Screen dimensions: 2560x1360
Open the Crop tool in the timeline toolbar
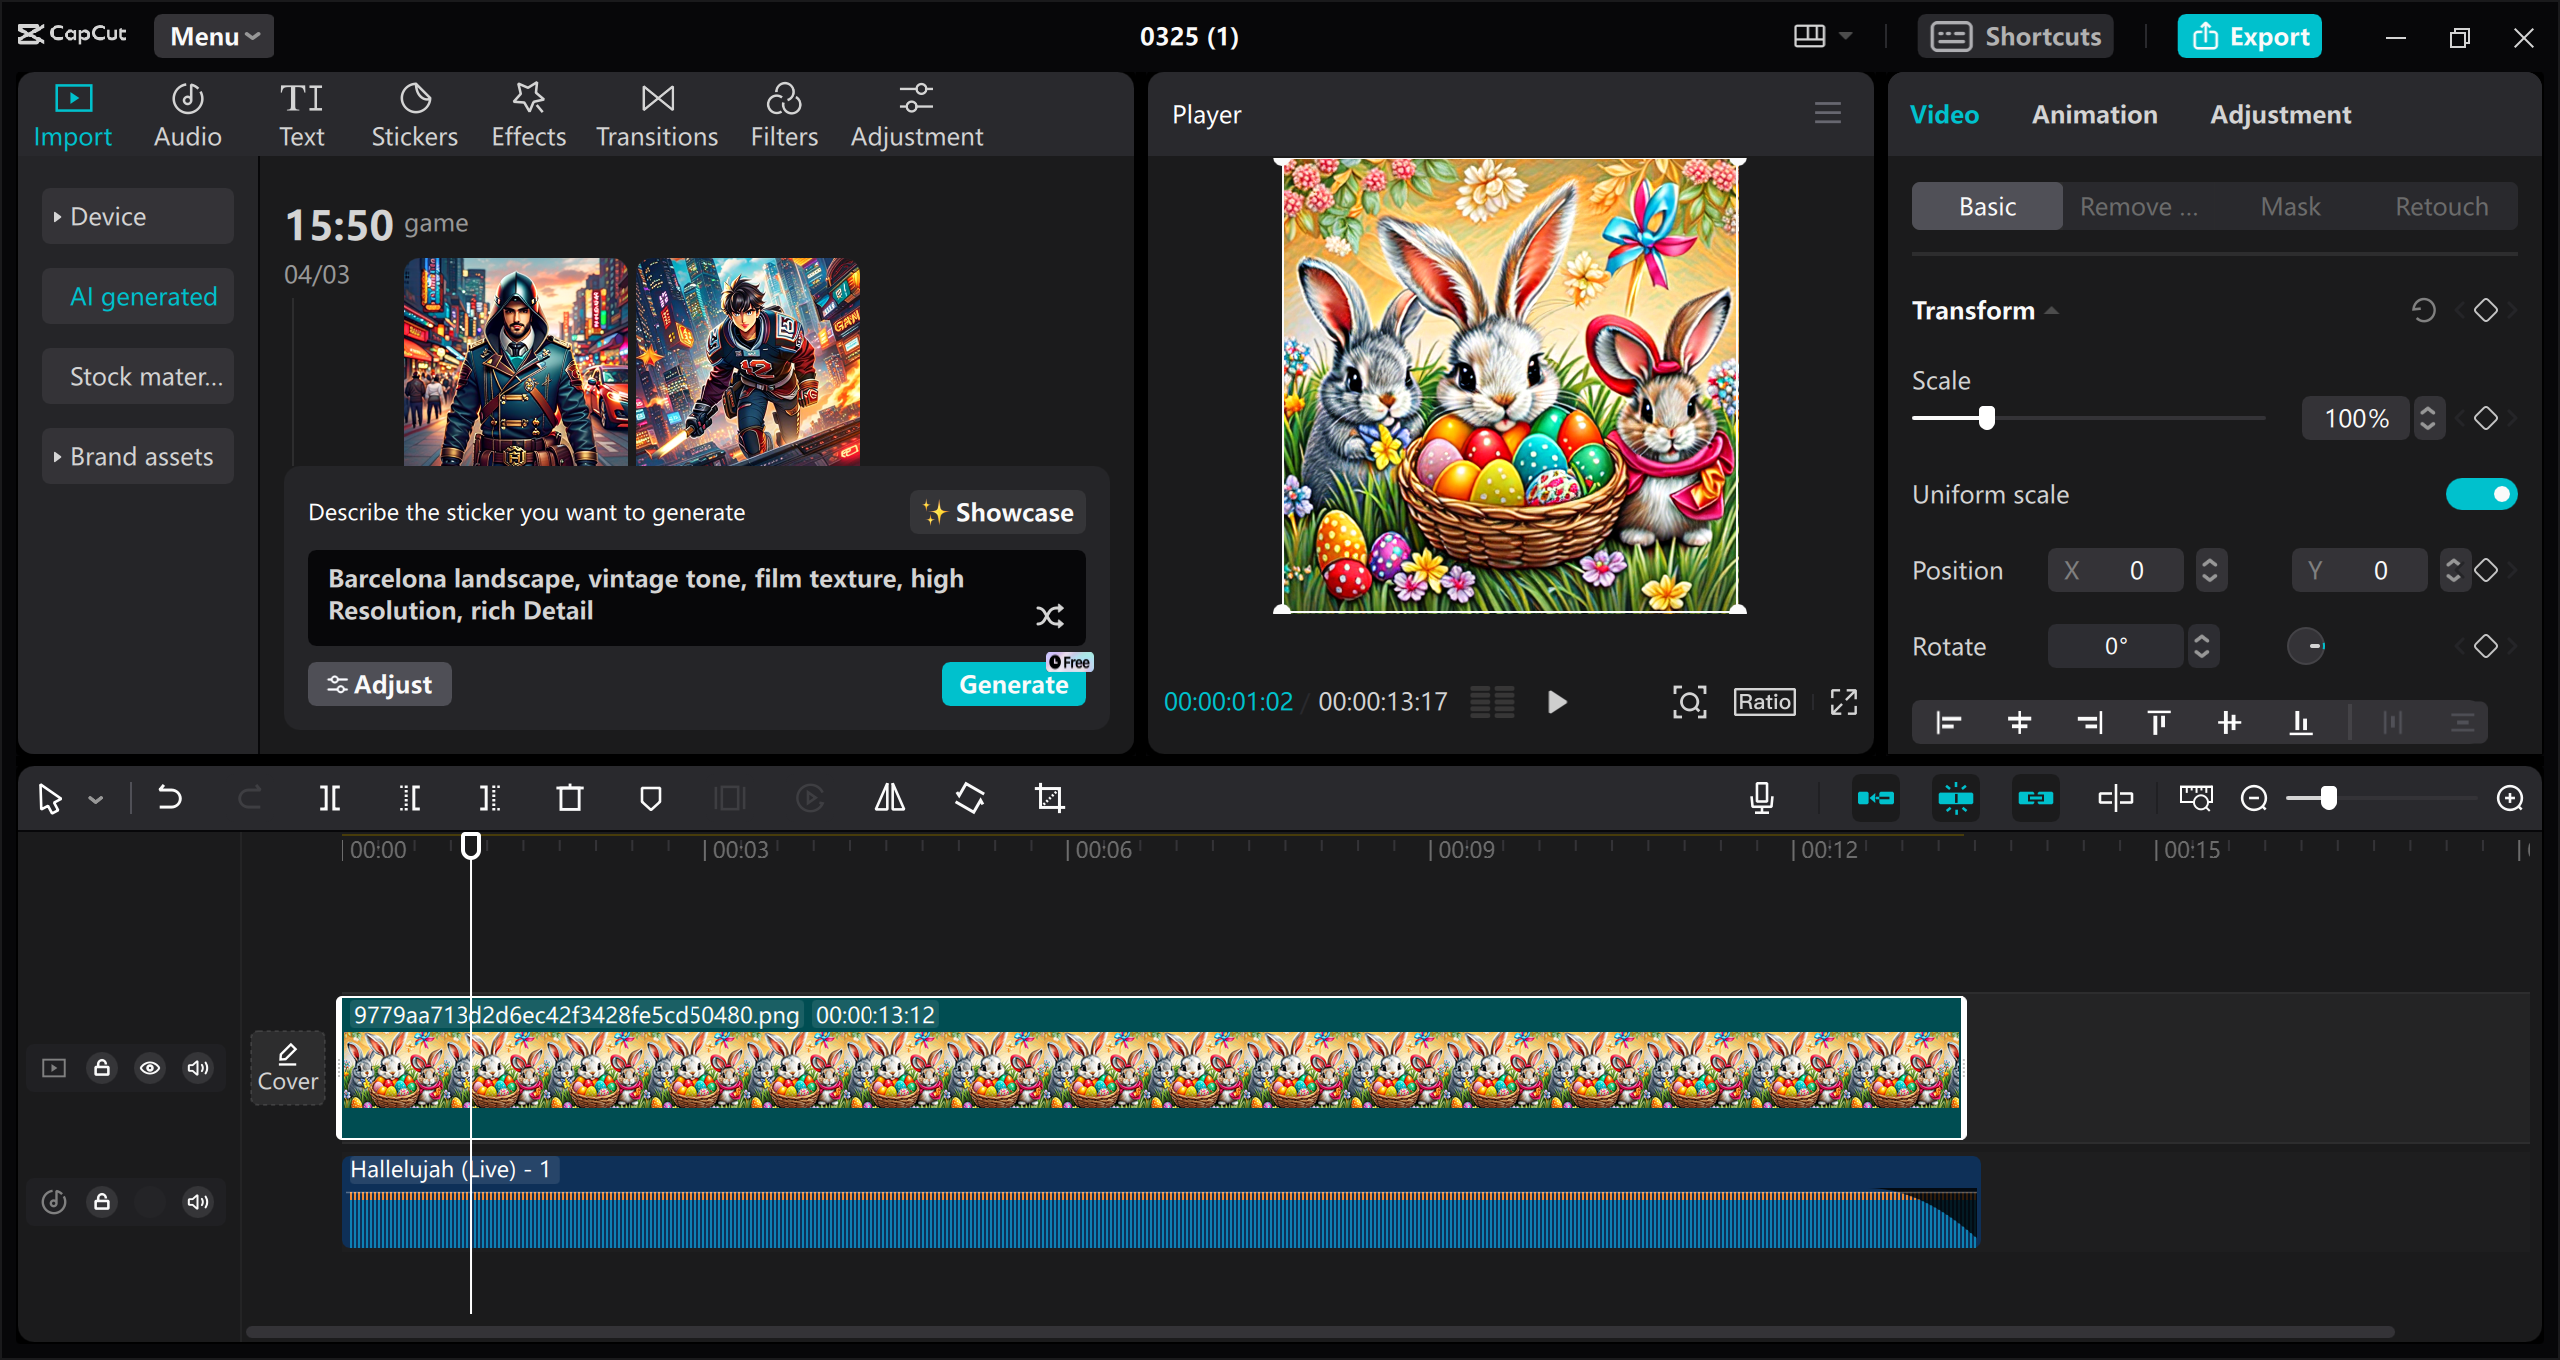tap(1049, 798)
